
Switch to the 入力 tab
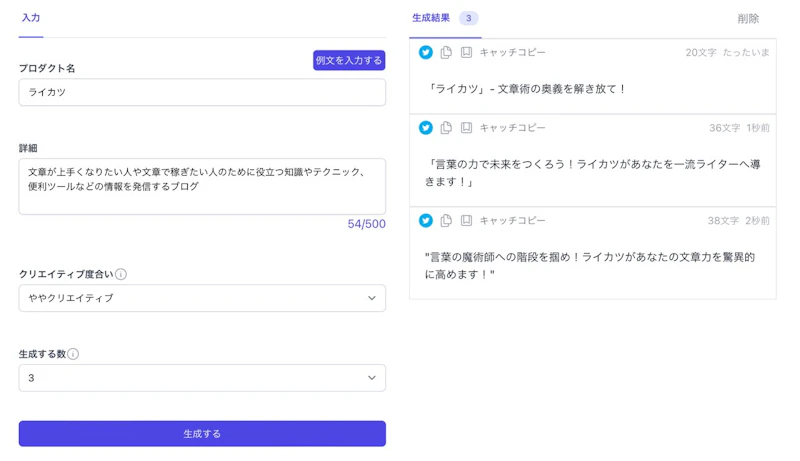point(31,18)
